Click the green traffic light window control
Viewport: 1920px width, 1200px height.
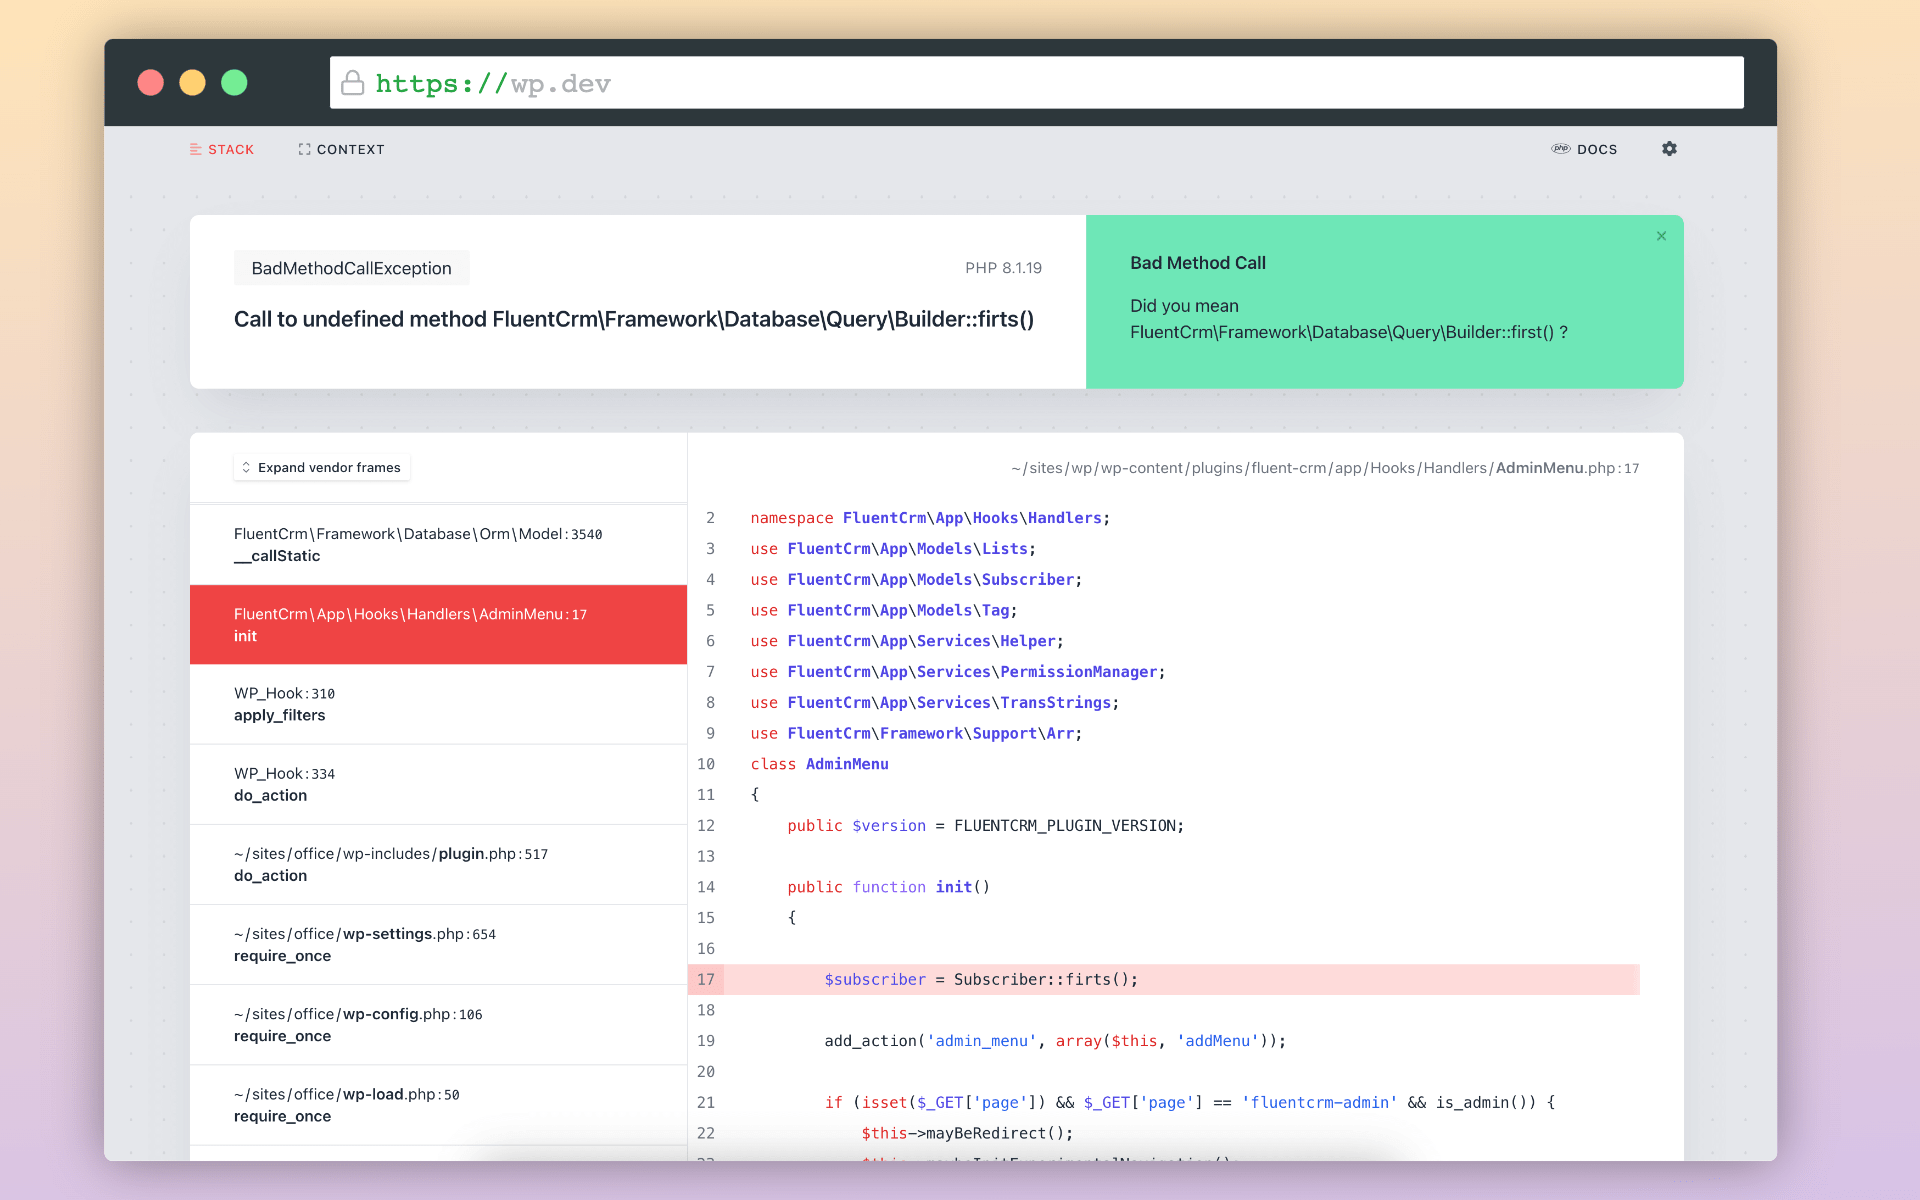pos(234,82)
